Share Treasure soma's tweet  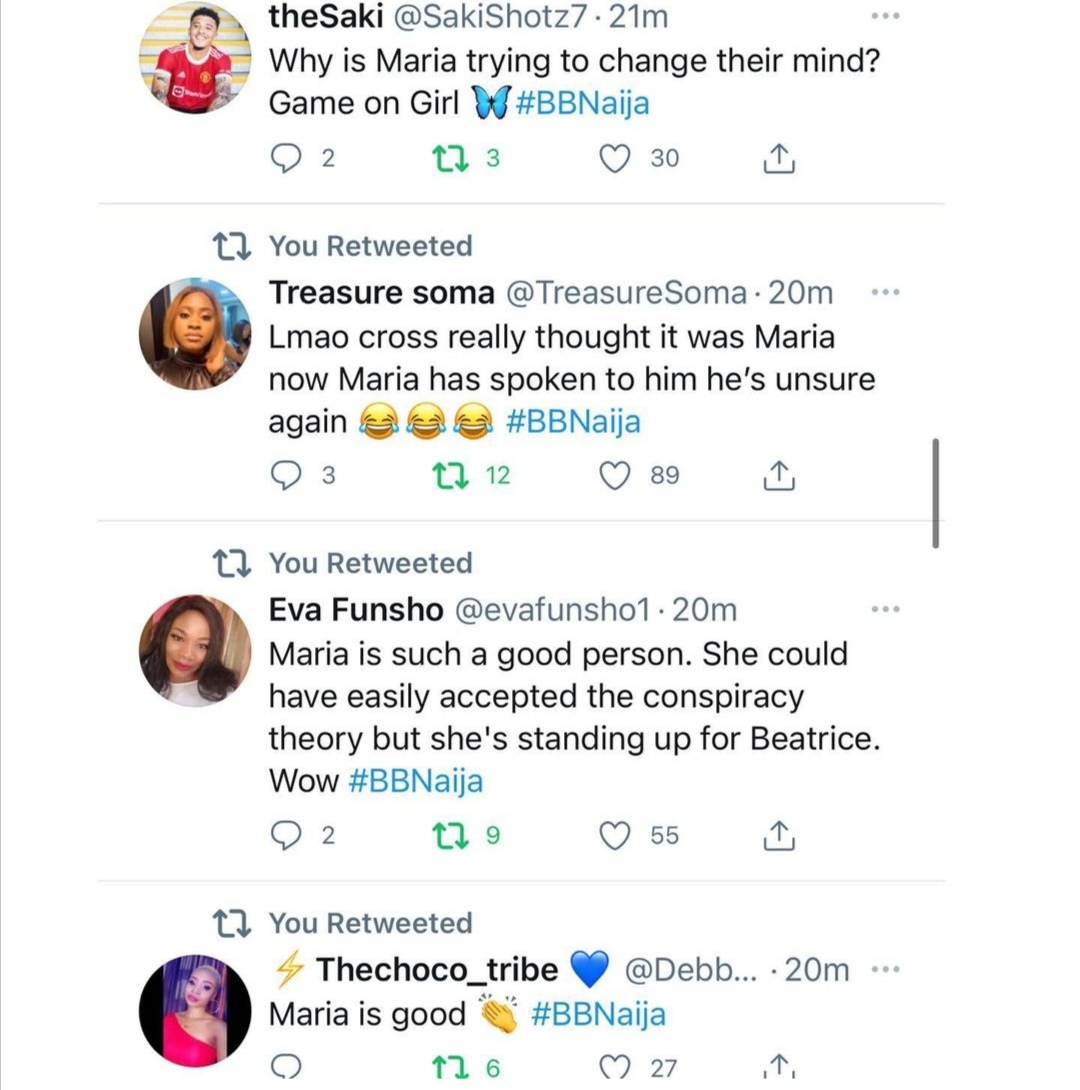(x=779, y=476)
